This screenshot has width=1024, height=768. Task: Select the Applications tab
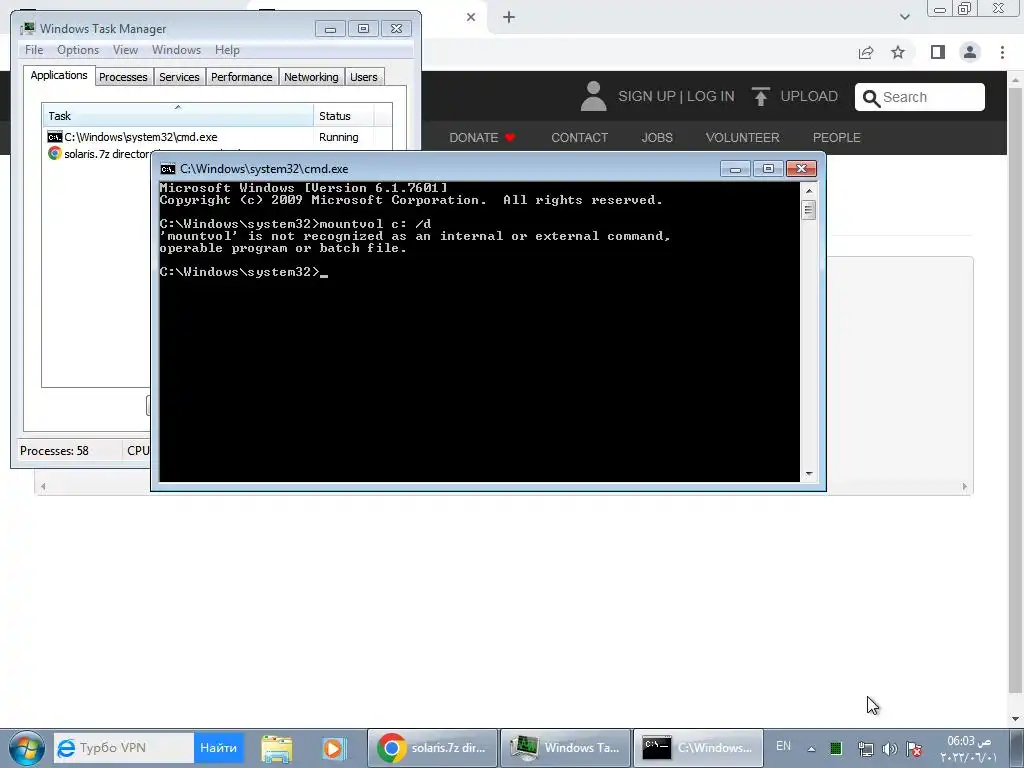click(x=59, y=75)
